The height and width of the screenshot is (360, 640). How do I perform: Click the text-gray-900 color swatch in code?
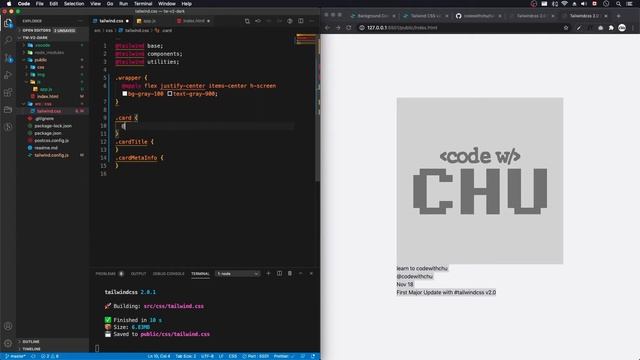point(169,94)
